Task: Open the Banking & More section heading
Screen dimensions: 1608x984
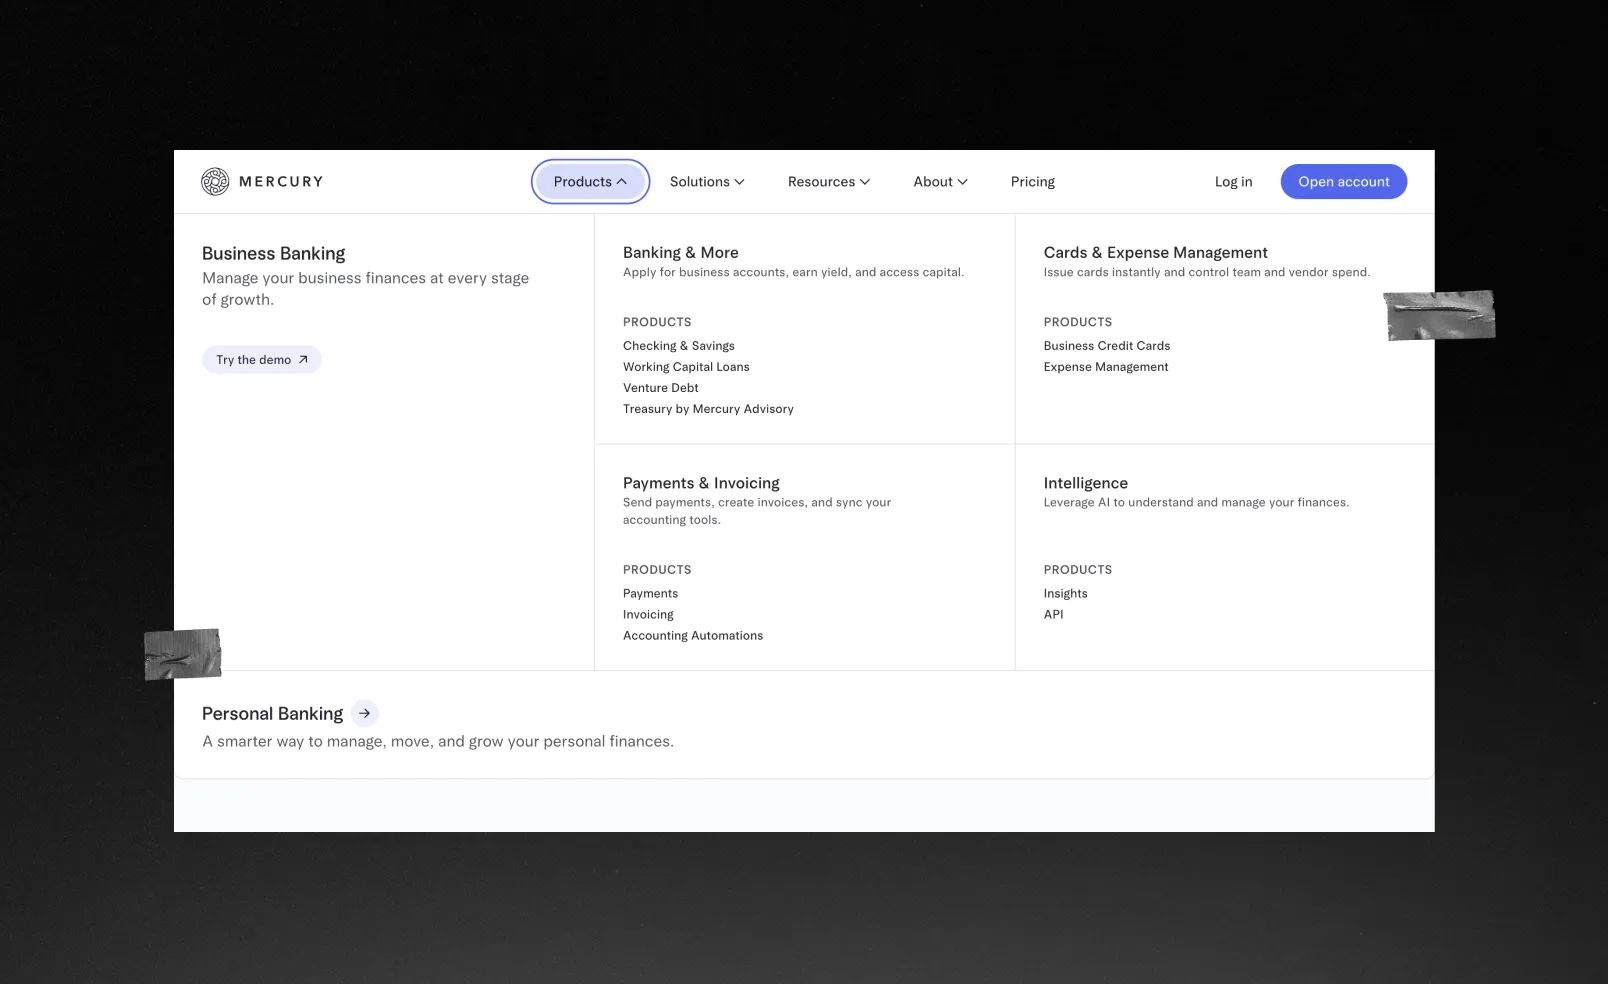Action: (x=681, y=252)
